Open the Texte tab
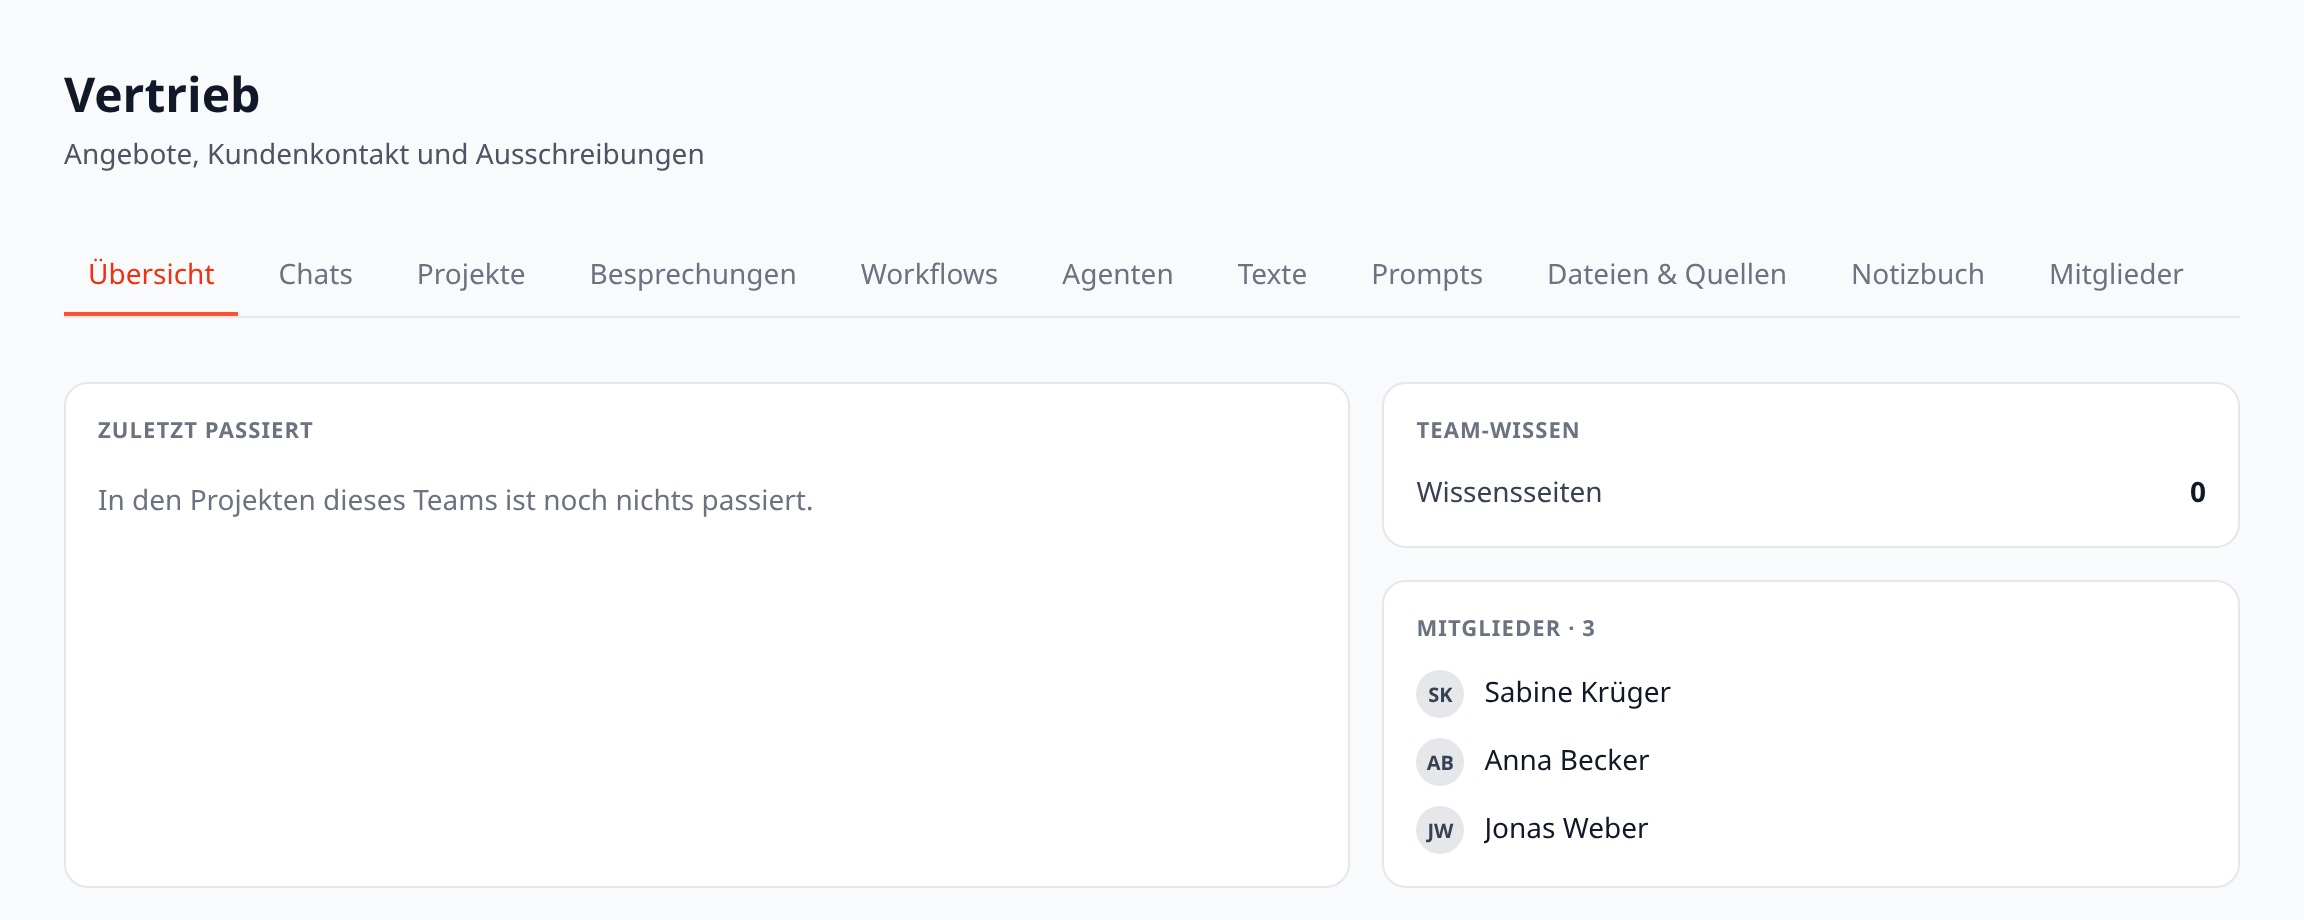 [x=1272, y=274]
